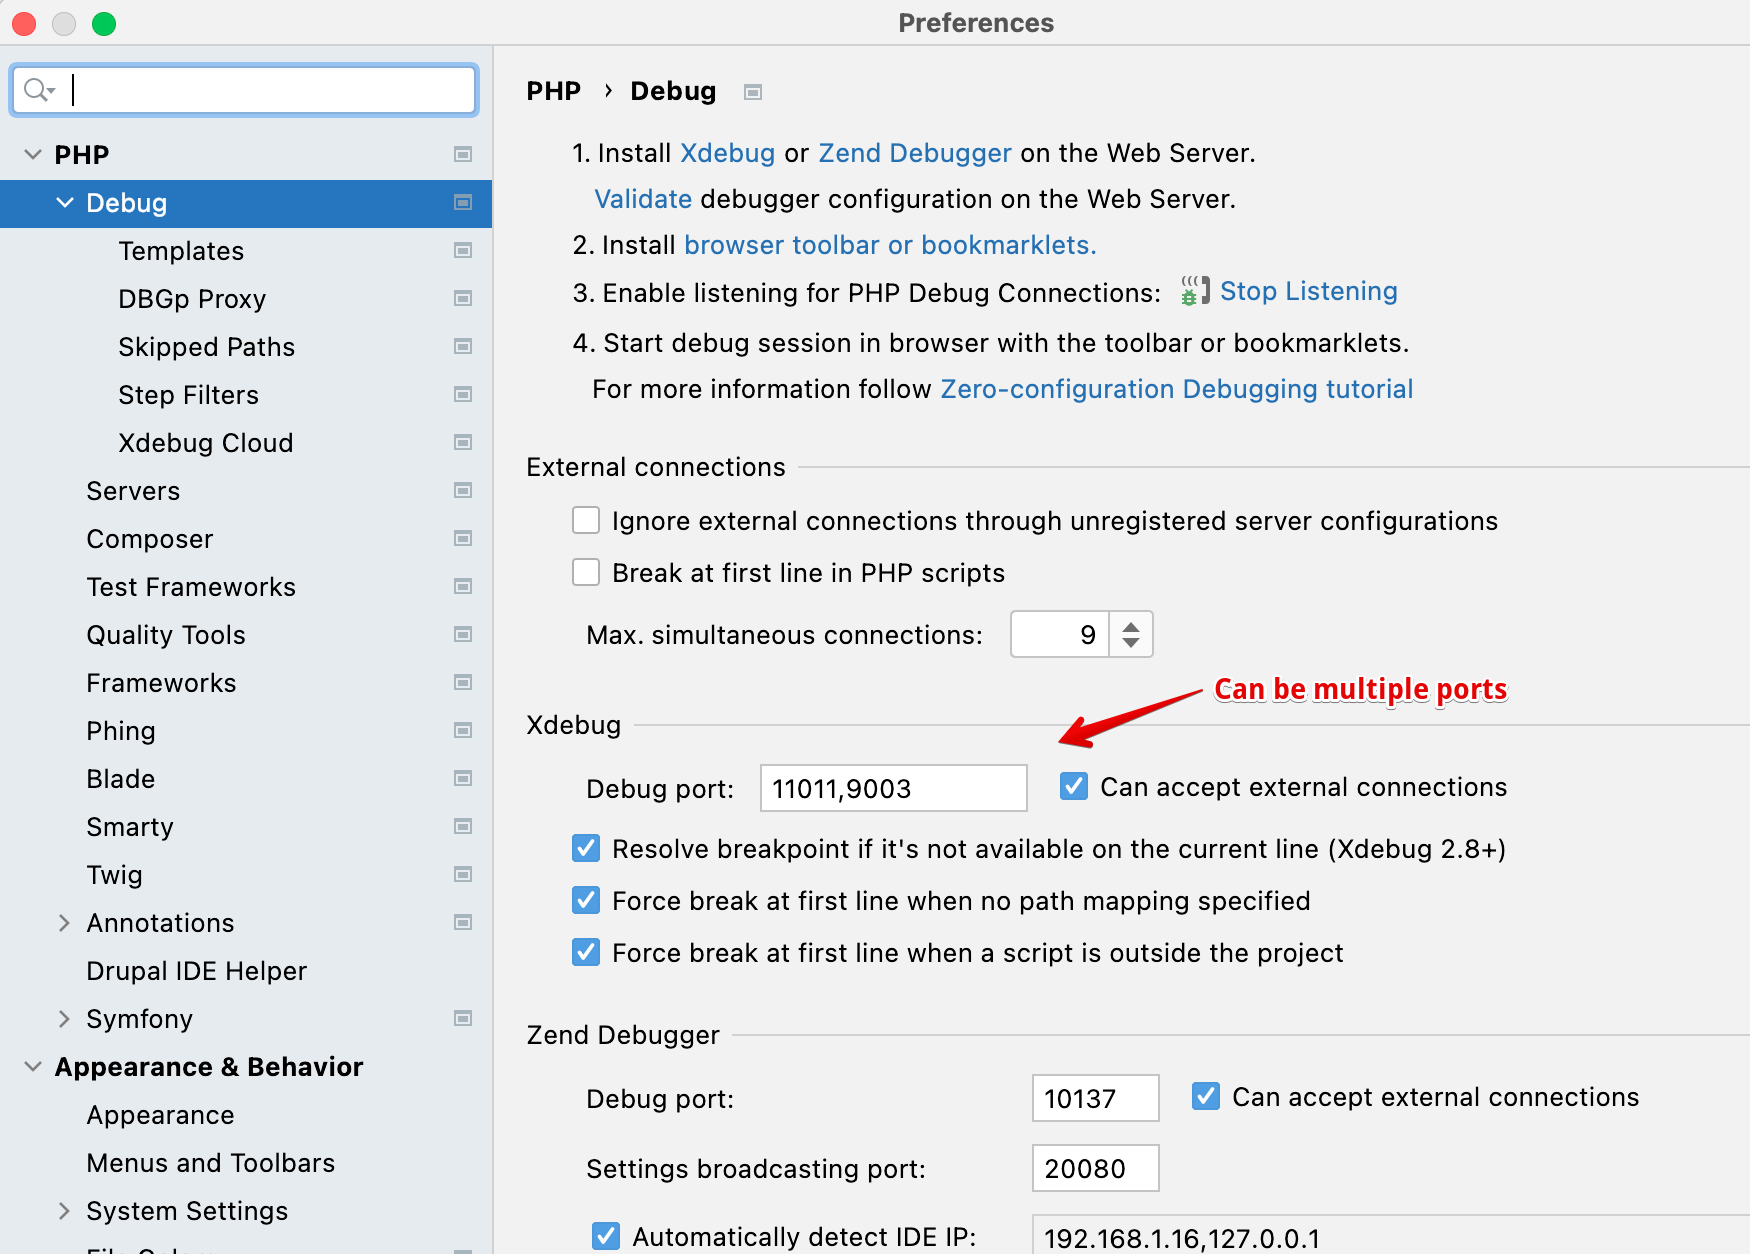Click Stop Listening link
The width and height of the screenshot is (1750, 1254).
click(x=1308, y=291)
